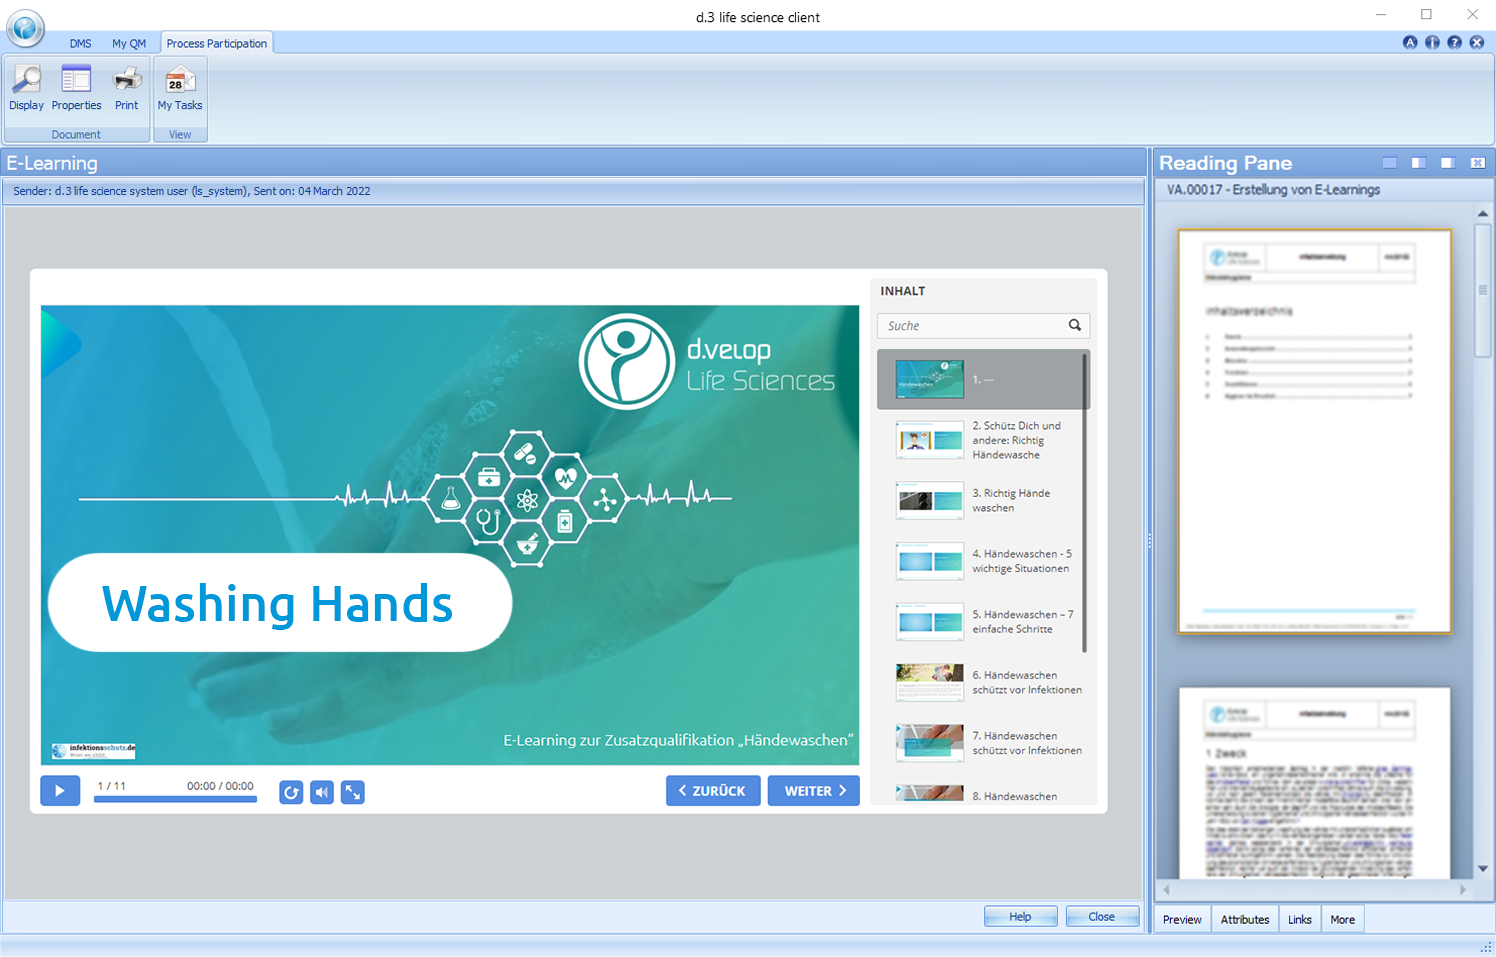Viewport: 1496px width, 957px height.
Task: Click the first layout icon in Reading Pane header
Action: point(1389,163)
